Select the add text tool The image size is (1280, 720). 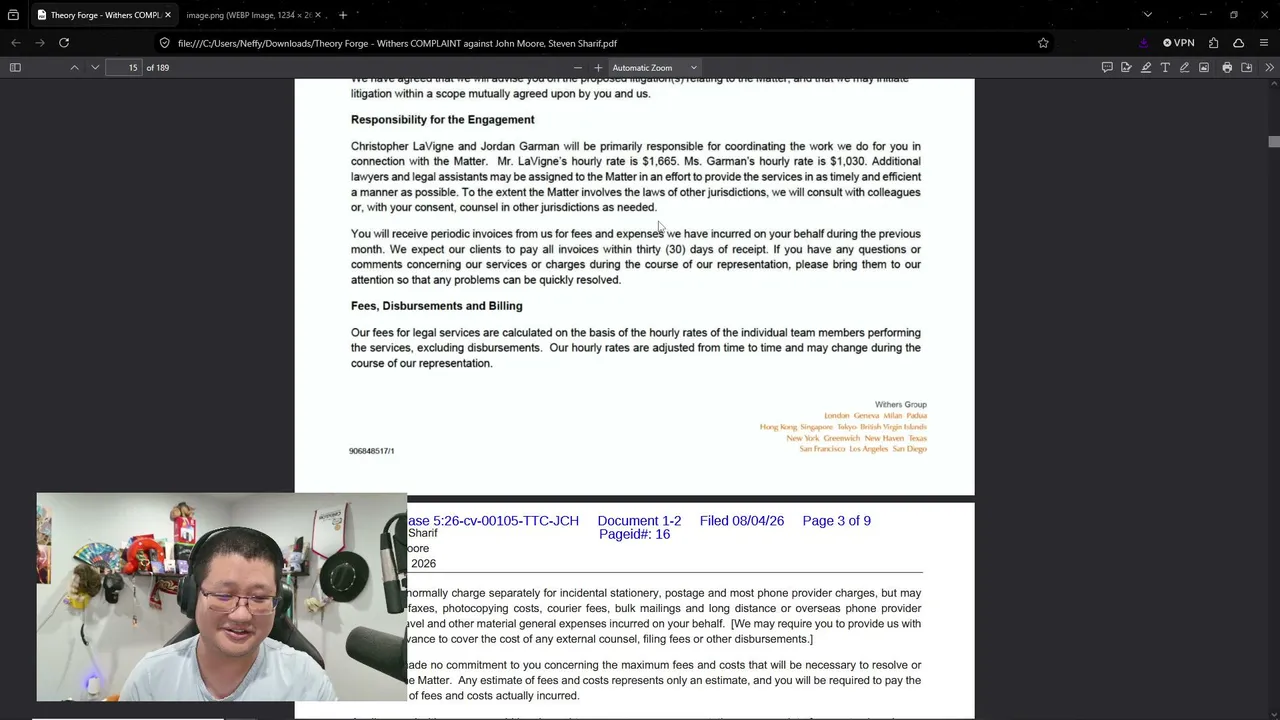click(x=1165, y=67)
